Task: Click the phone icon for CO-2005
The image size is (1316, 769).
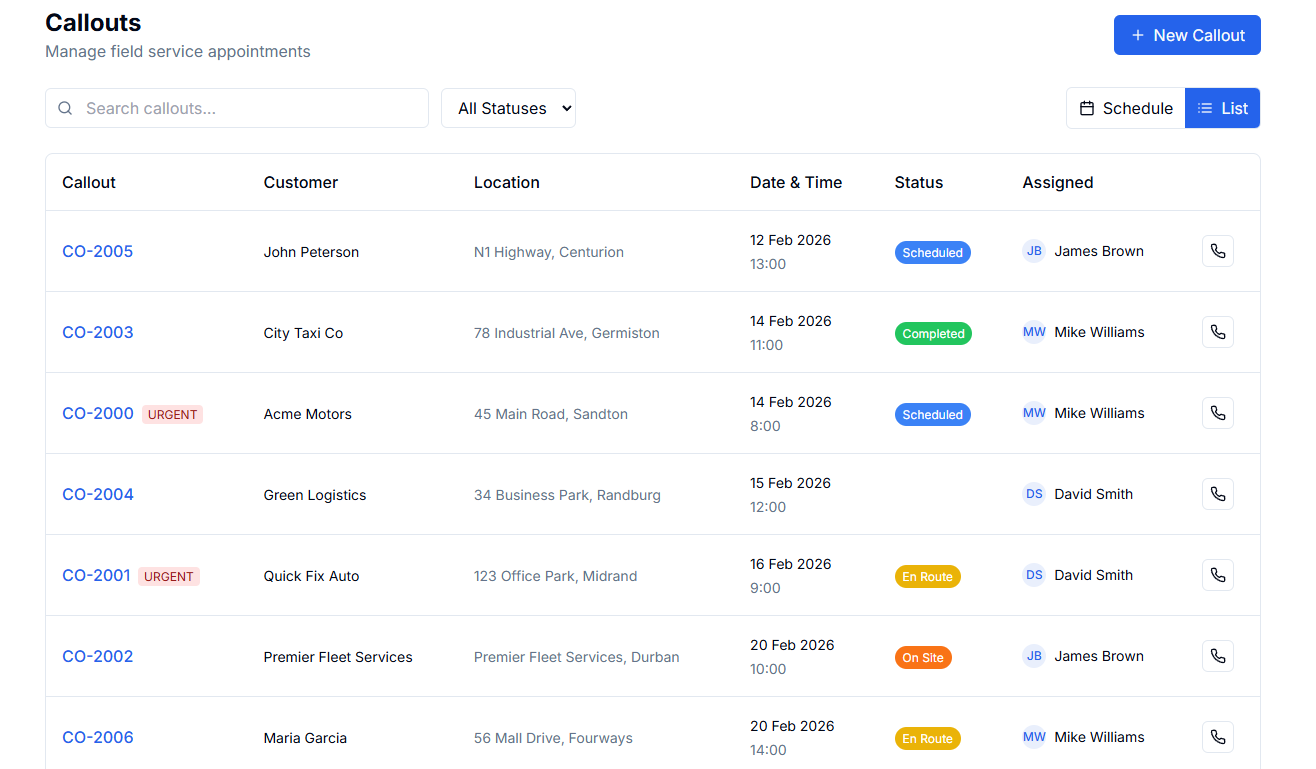Action: (1217, 251)
